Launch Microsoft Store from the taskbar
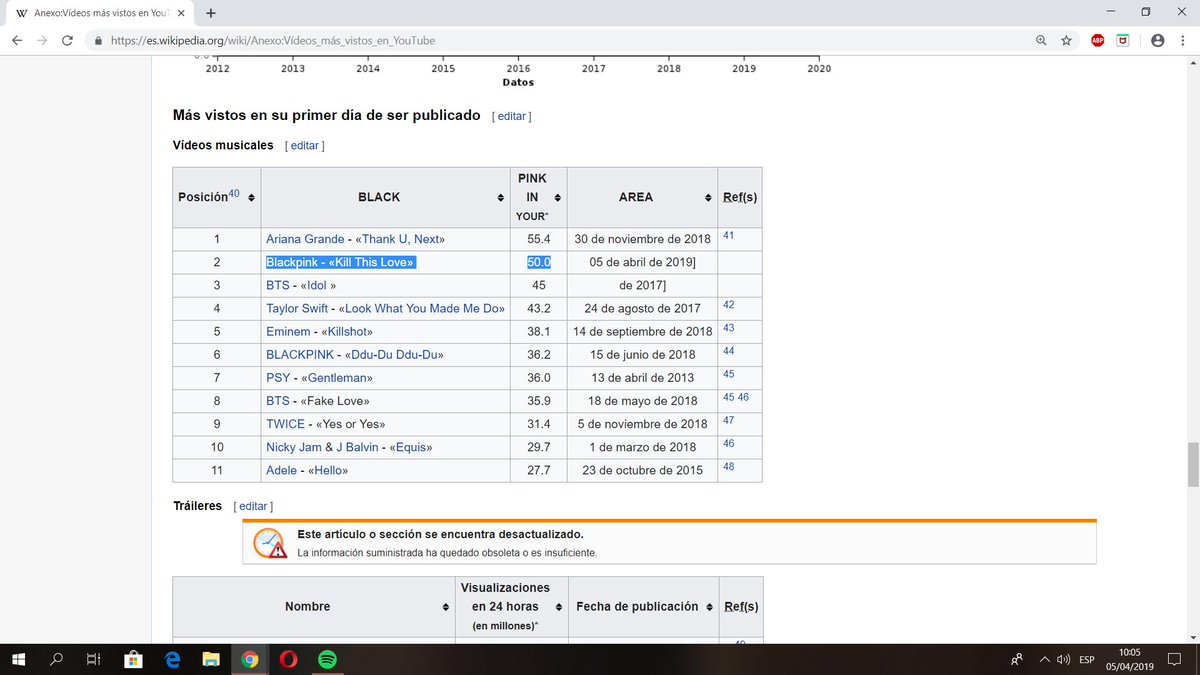 point(132,659)
